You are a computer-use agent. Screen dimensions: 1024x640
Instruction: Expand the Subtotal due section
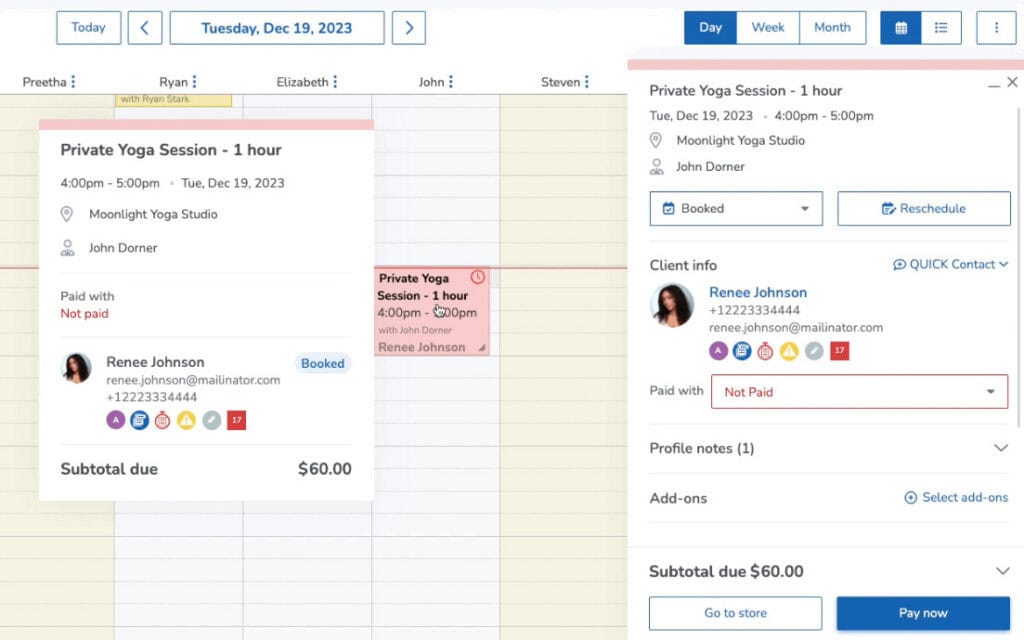(x=1002, y=571)
